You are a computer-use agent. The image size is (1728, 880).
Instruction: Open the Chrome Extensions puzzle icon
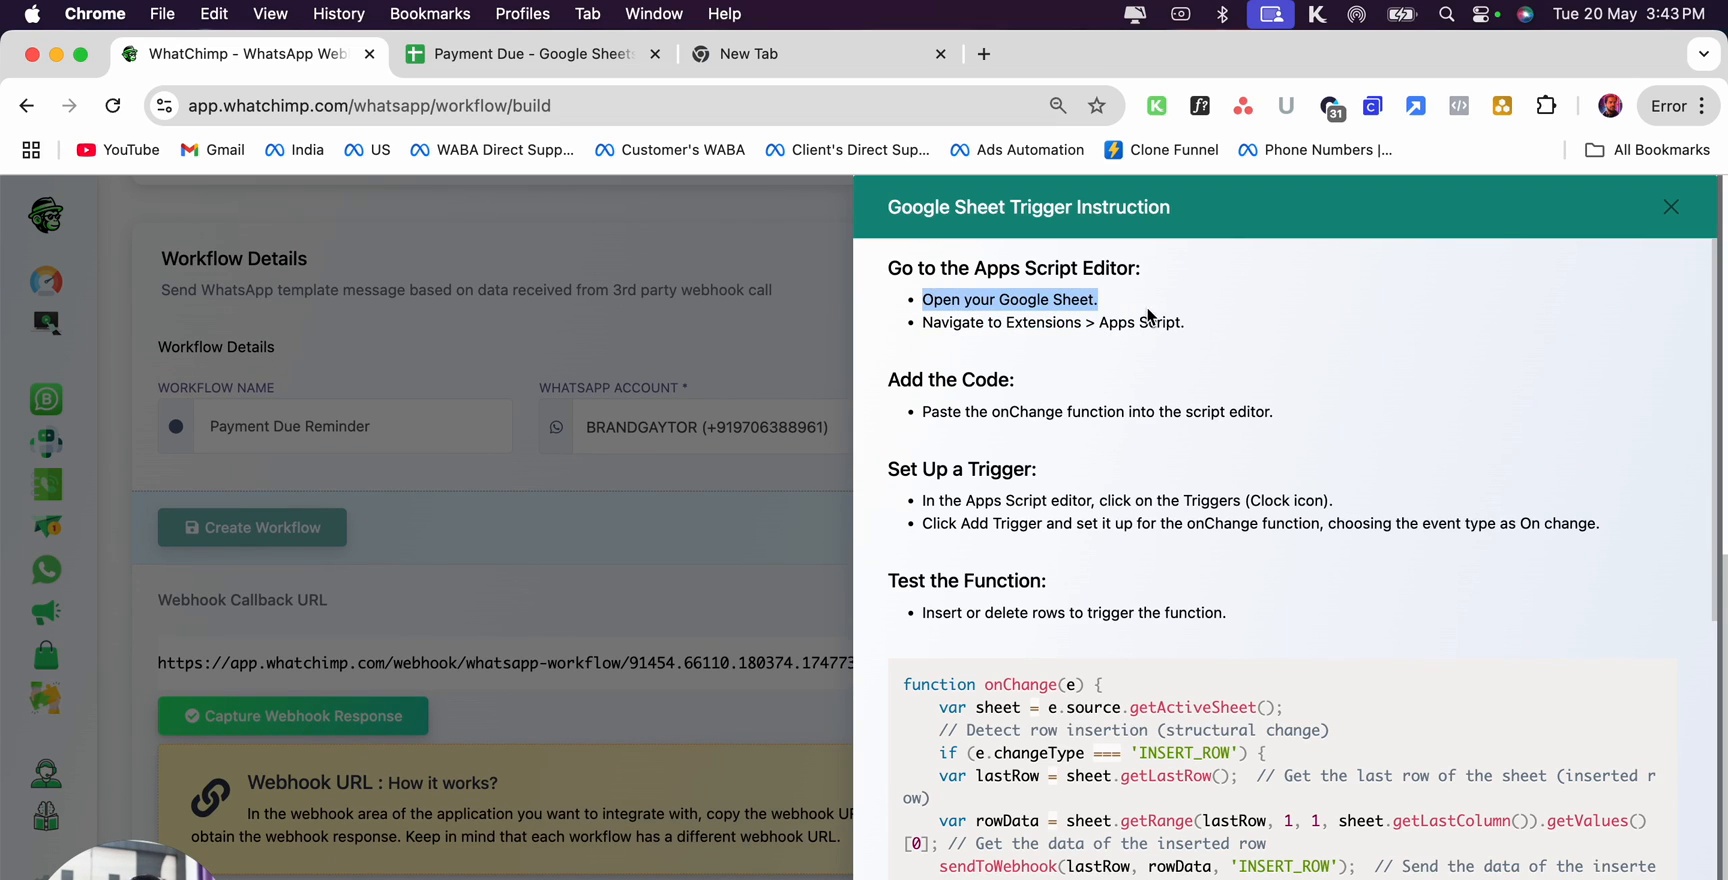point(1546,106)
